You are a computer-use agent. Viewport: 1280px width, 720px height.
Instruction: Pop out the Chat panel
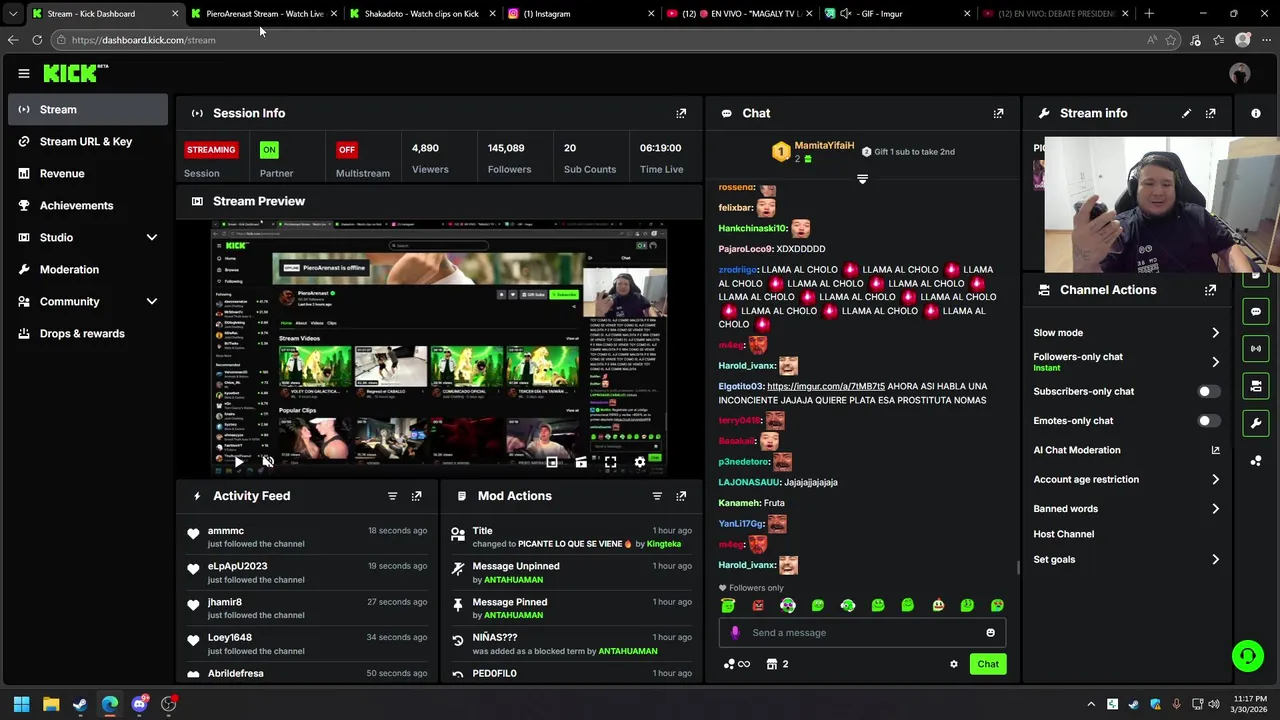998,113
